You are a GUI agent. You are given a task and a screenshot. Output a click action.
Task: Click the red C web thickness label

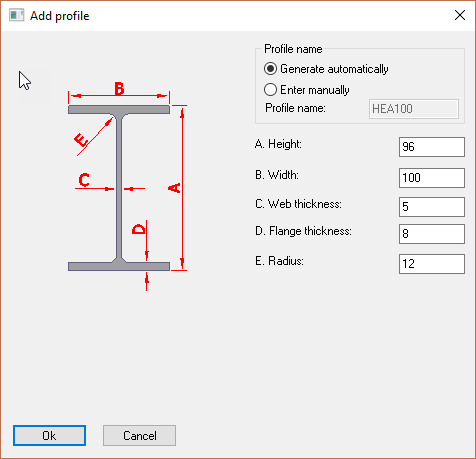[84, 180]
